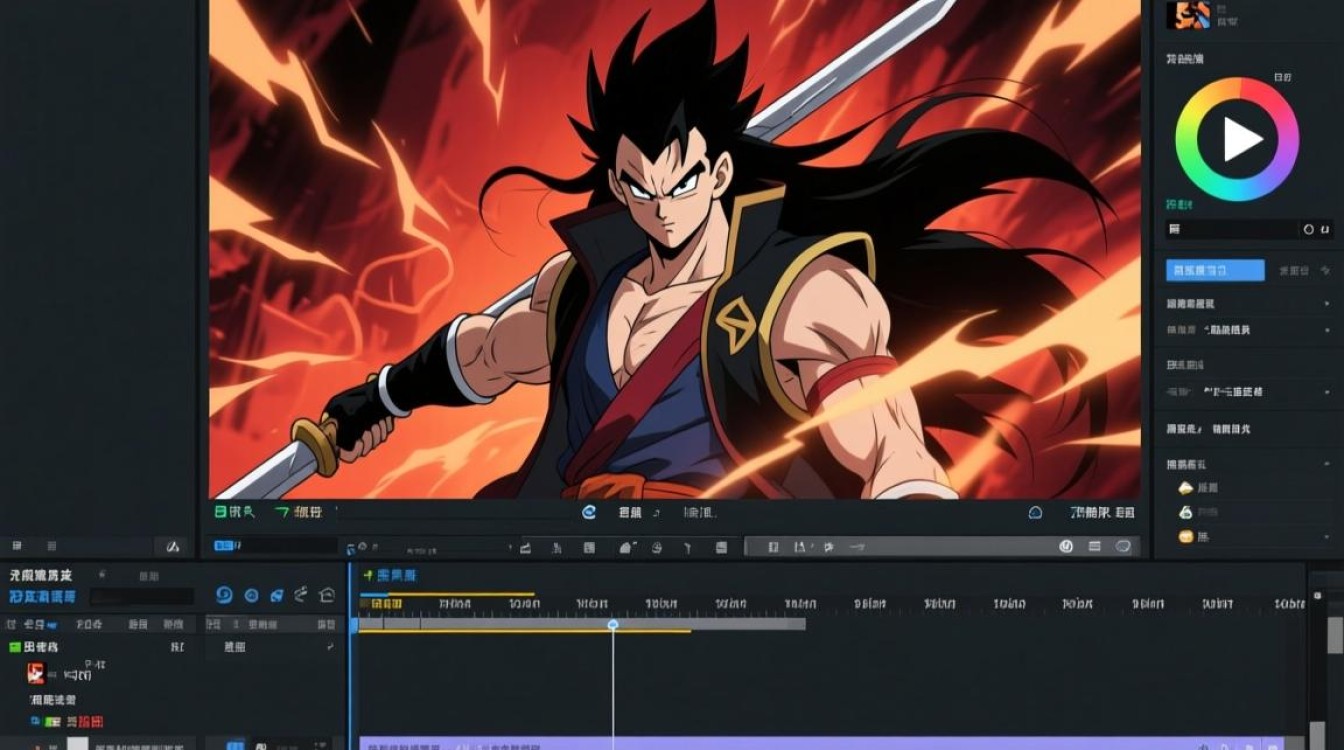
Task: Click the blue circular refresh icon below the preview
Action: tap(589, 512)
